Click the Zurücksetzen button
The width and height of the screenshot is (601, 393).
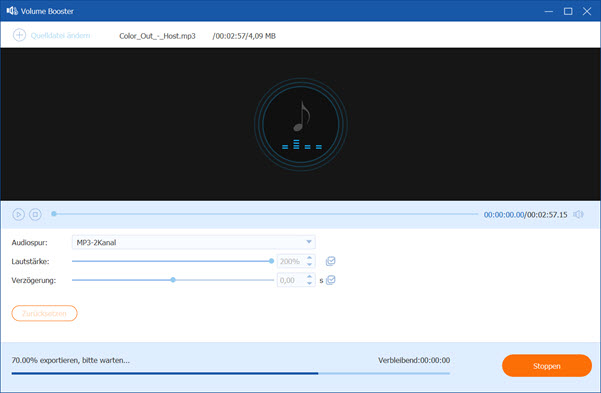point(44,313)
